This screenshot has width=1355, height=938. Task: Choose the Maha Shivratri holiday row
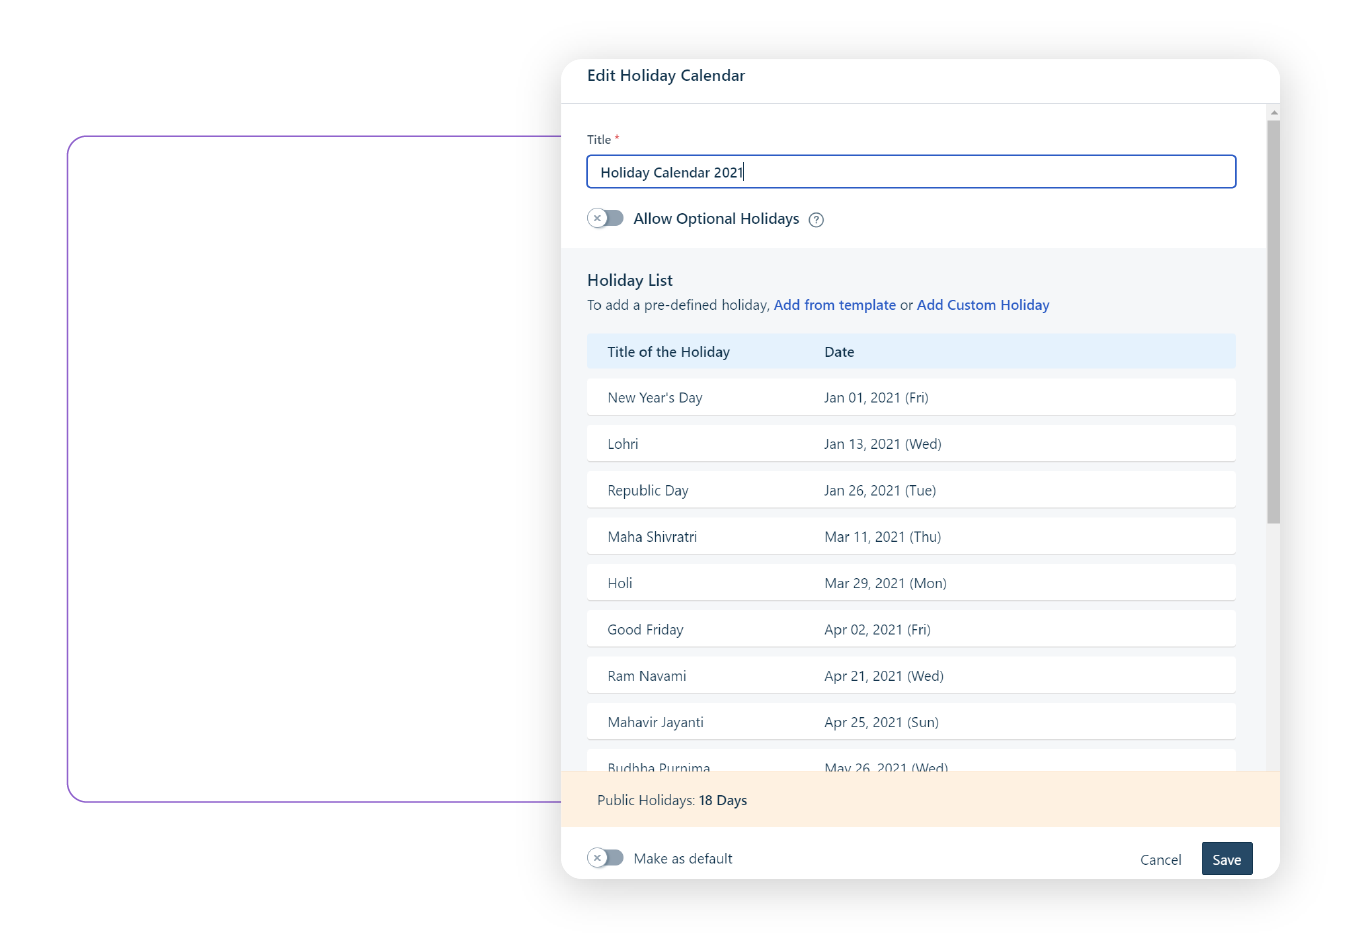[x=910, y=537]
